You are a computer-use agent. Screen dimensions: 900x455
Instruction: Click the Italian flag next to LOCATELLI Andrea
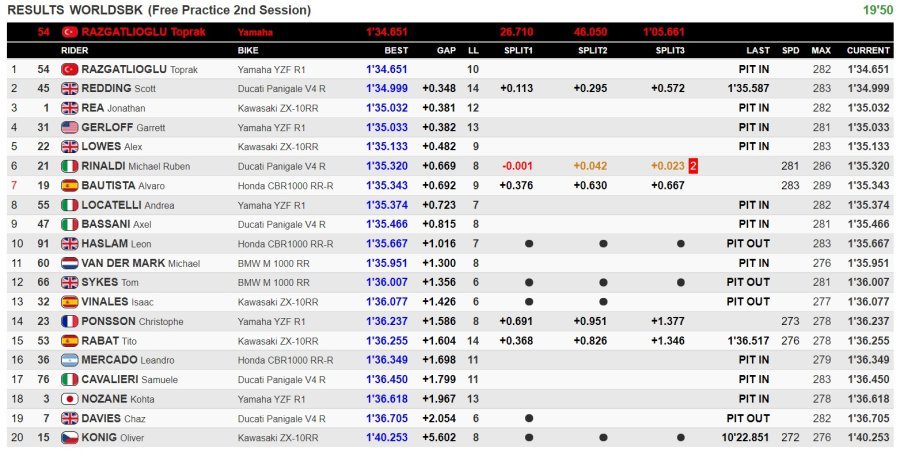click(69, 205)
